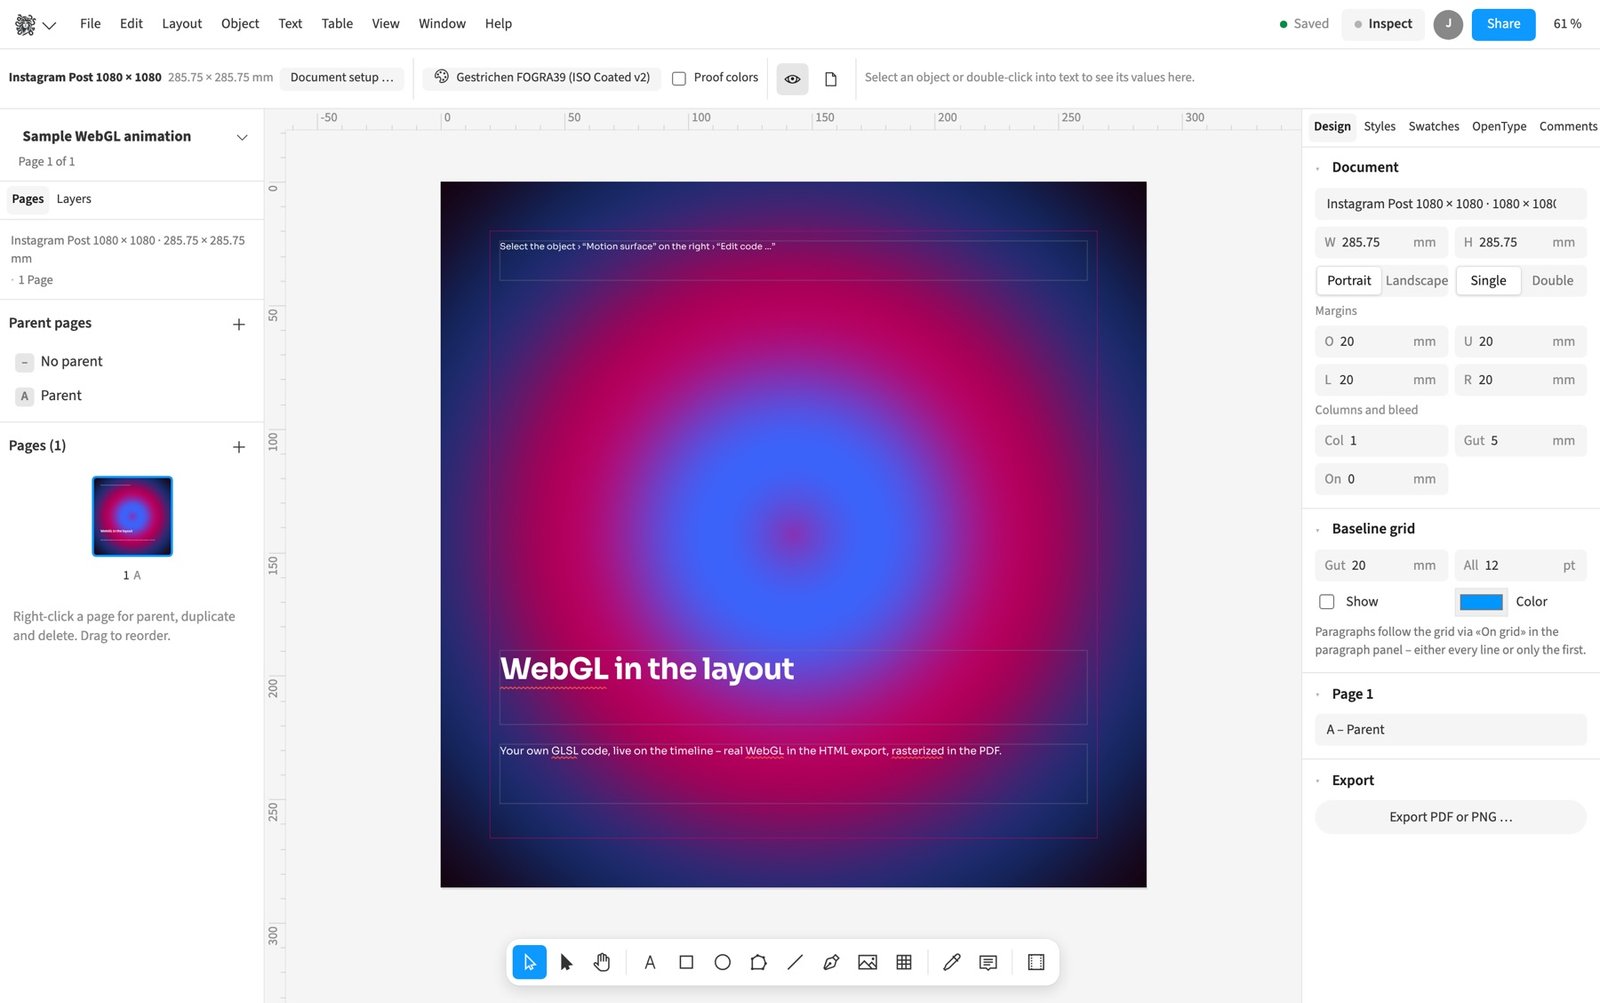The image size is (1600, 1003).
Task: Switch to the Styles tab
Action: coord(1379,126)
